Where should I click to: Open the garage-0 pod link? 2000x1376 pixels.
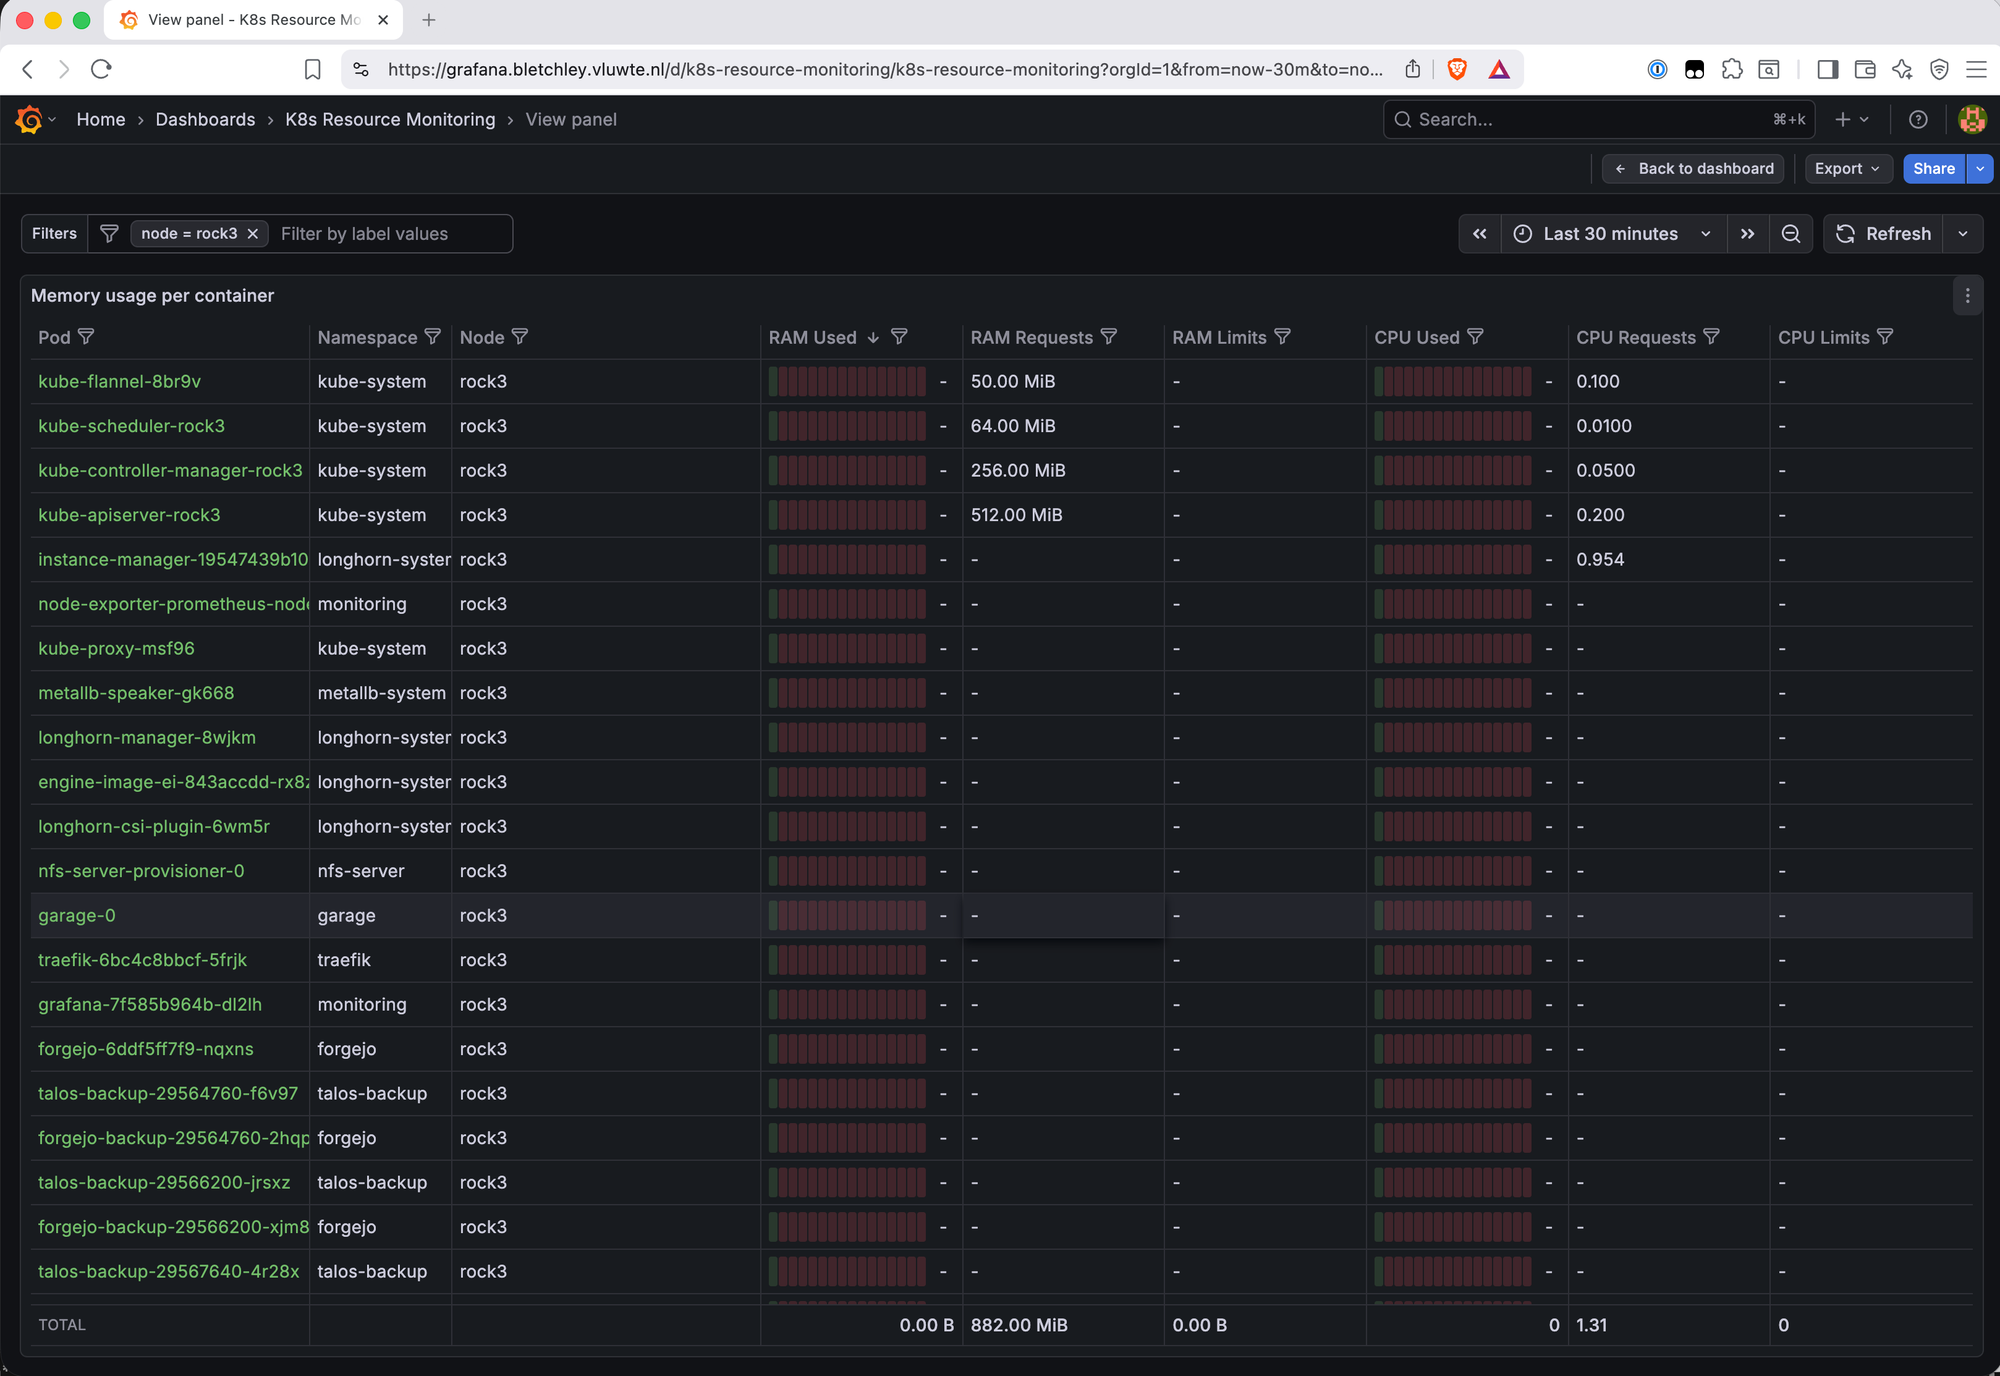[x=77, y=915]
